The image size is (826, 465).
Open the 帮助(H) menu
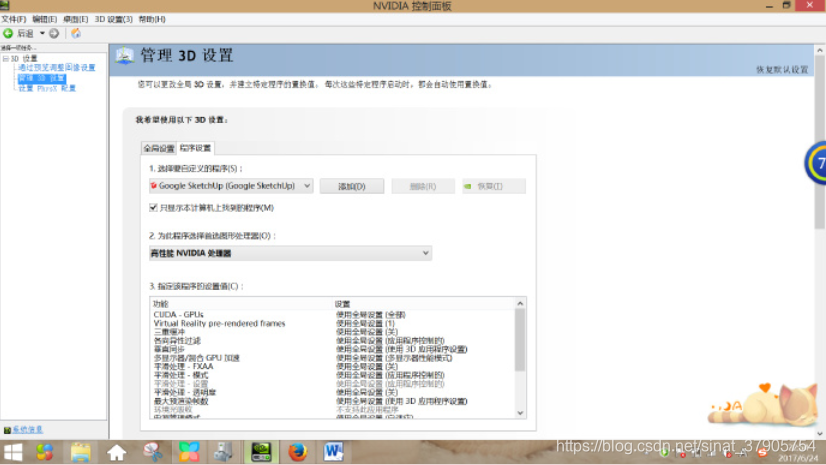[152, 19]
